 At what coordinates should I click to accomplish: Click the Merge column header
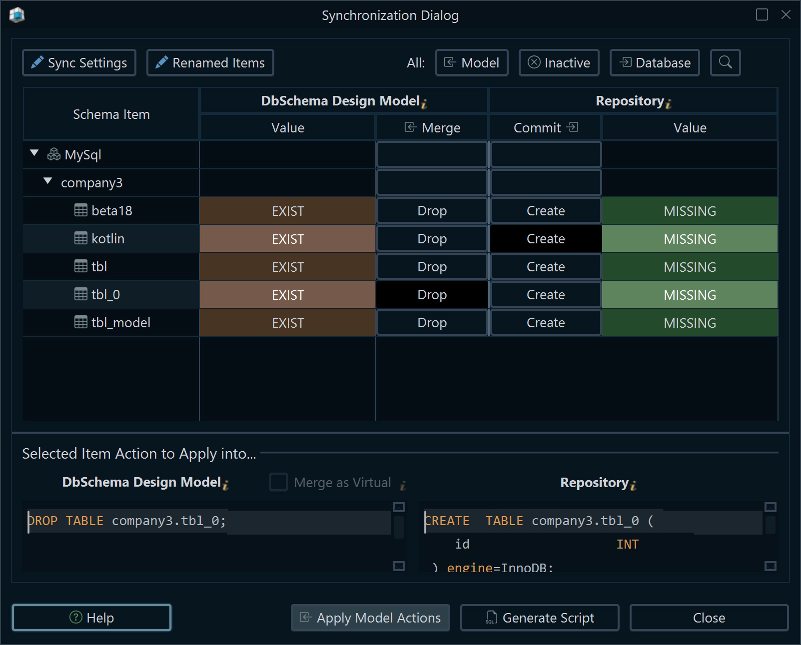(432, 128)
